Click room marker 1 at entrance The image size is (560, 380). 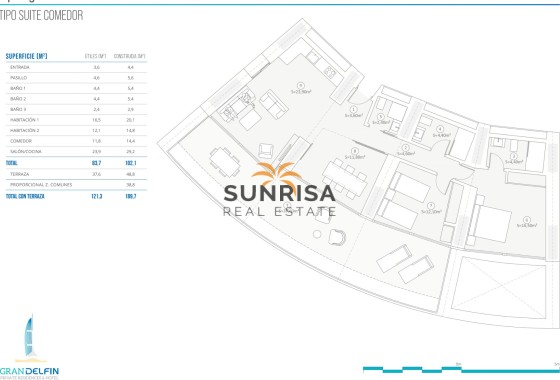pyautogui.click(x=353, y=110)
